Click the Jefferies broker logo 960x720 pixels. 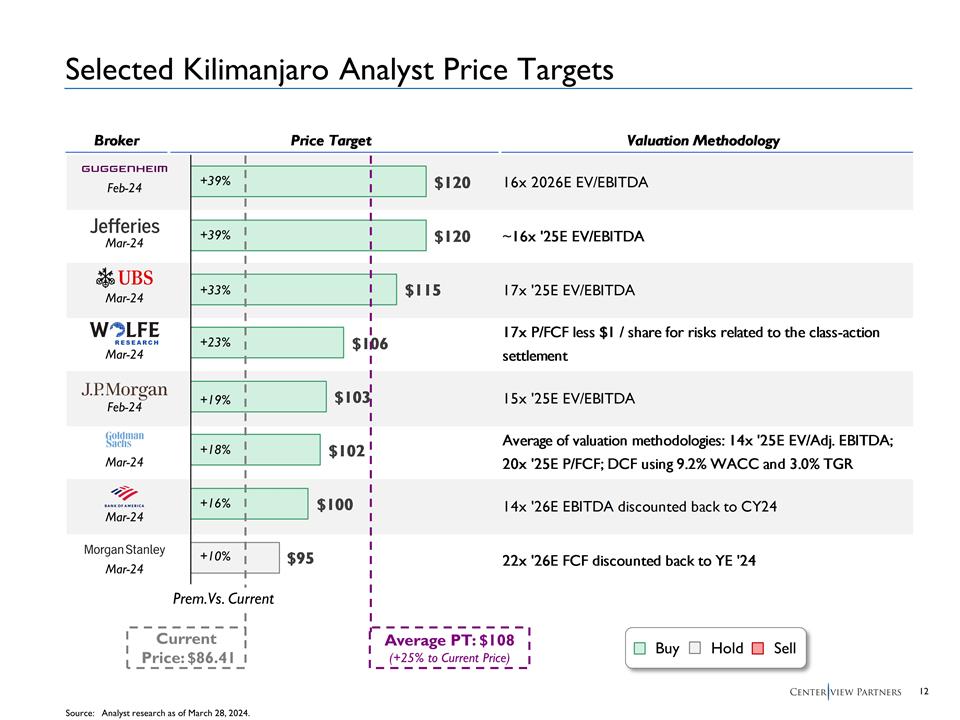coord(125,226)
